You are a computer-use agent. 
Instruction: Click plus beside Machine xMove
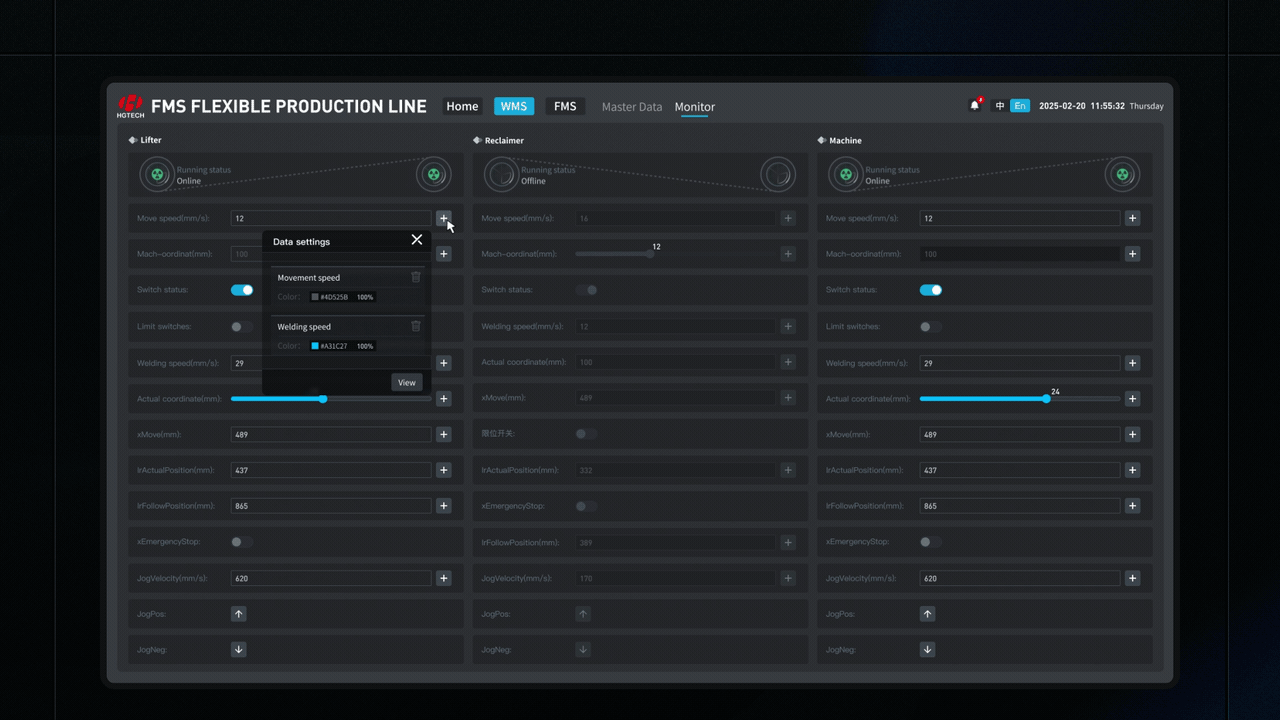[1133, 434]
